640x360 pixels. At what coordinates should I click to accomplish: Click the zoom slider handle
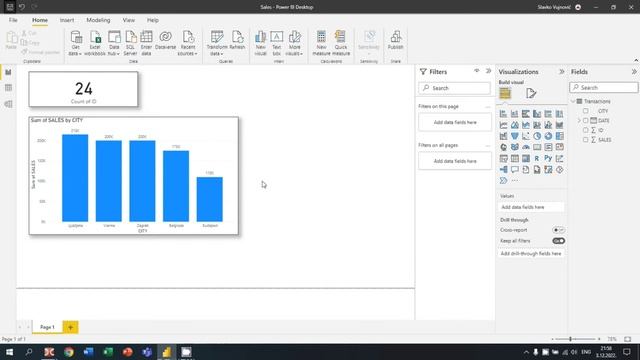[571, 339]
